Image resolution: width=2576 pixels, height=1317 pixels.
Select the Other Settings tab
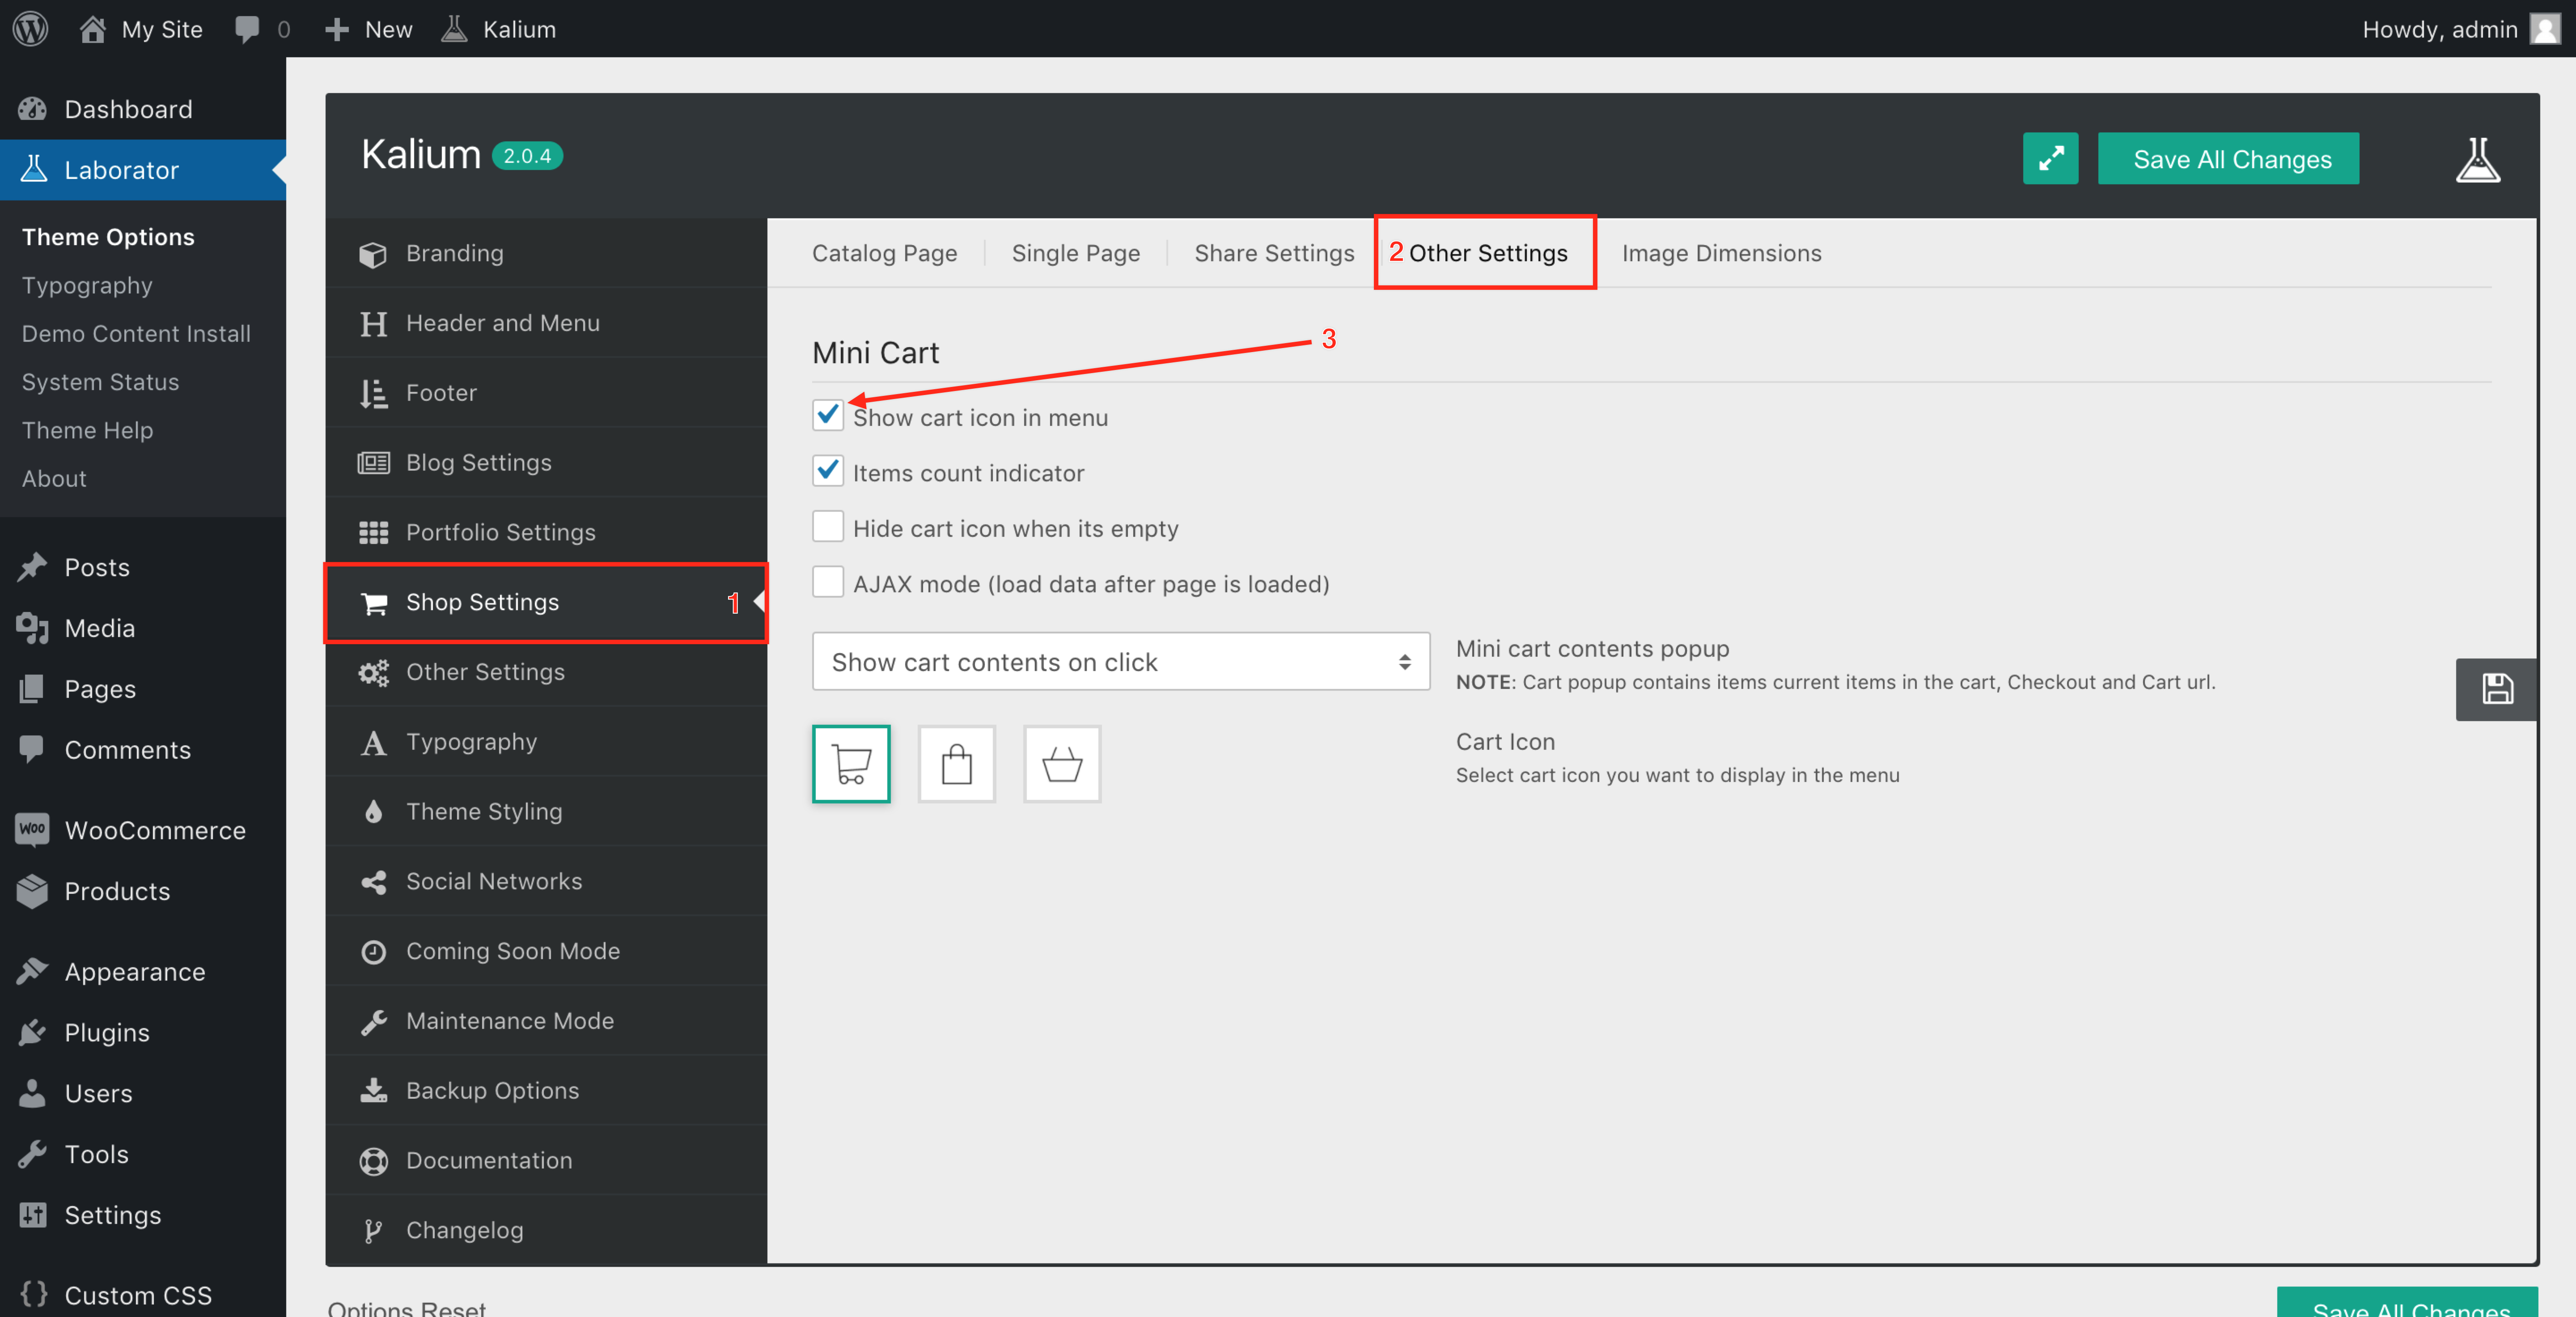pos(1488,253)
